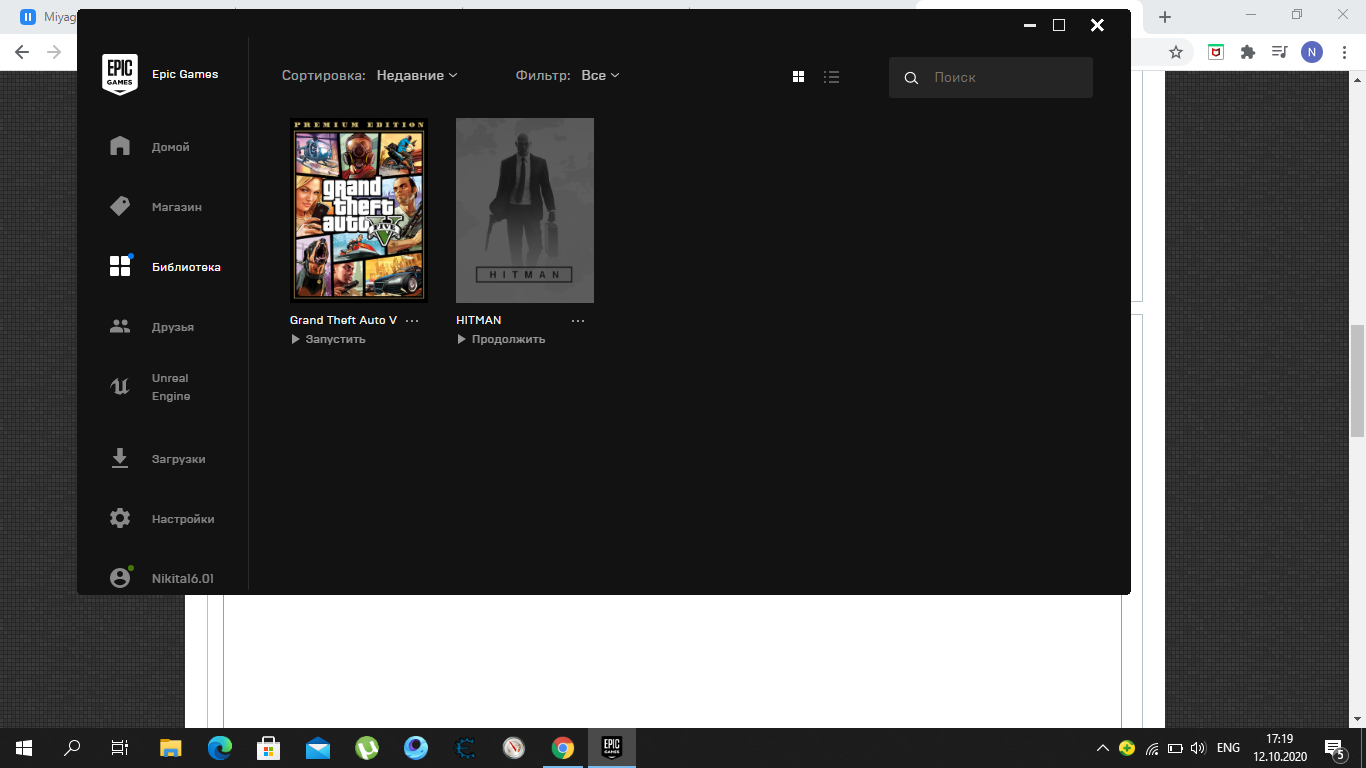
Task: Expand the Сортировка Недавние dropdown
Action: point(417,75)
